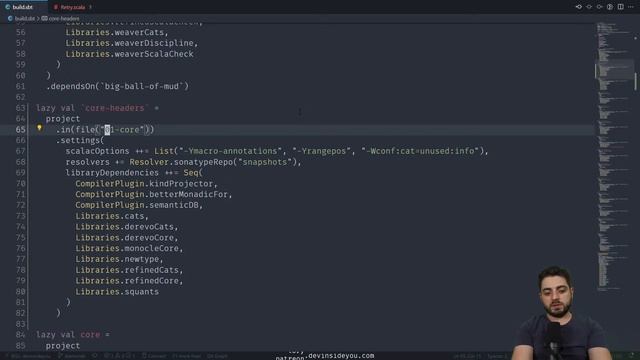Click "CompilerPlugin.semanticDB" on line 72
Screen dimensions: 640x360
(137, 205)
